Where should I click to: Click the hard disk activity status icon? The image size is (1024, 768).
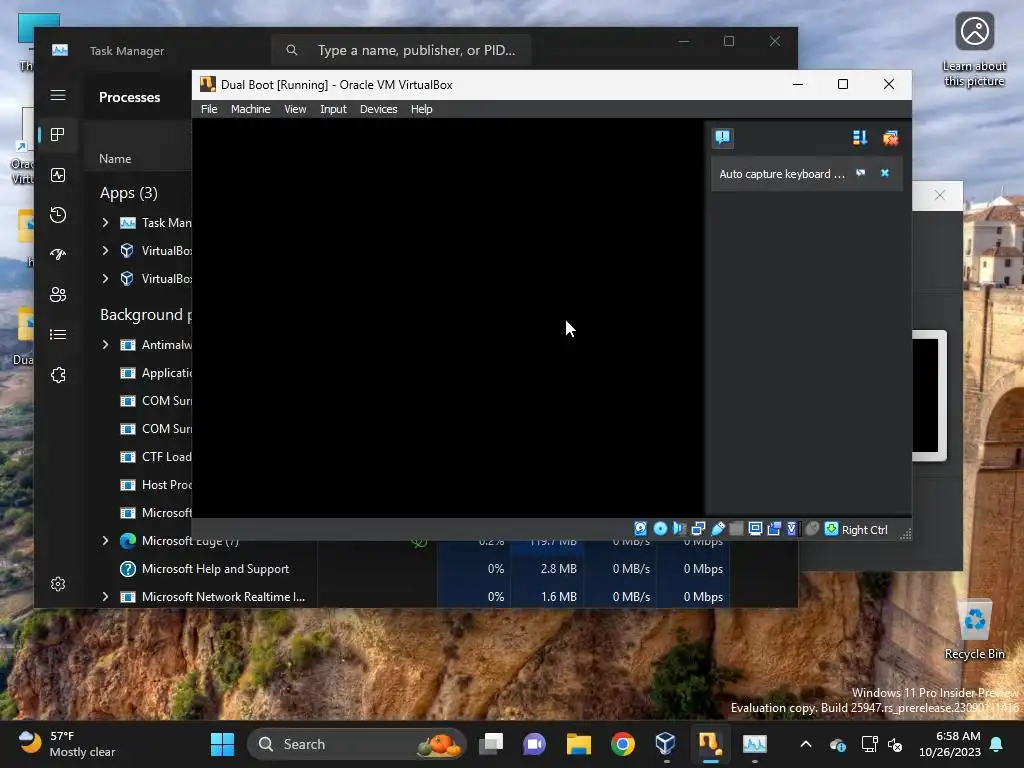coord(641,528)
